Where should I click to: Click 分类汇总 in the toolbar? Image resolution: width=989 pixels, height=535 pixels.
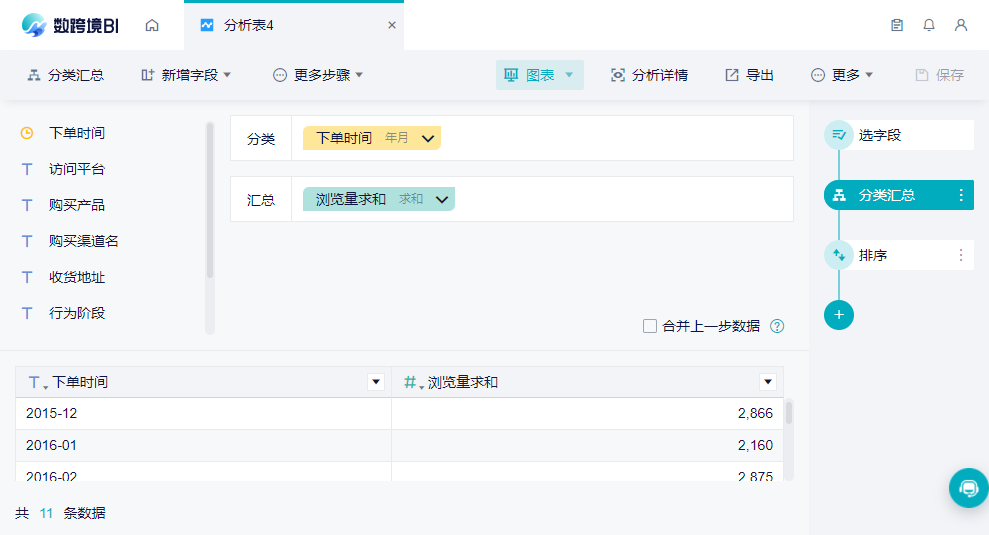click(66, 75)
